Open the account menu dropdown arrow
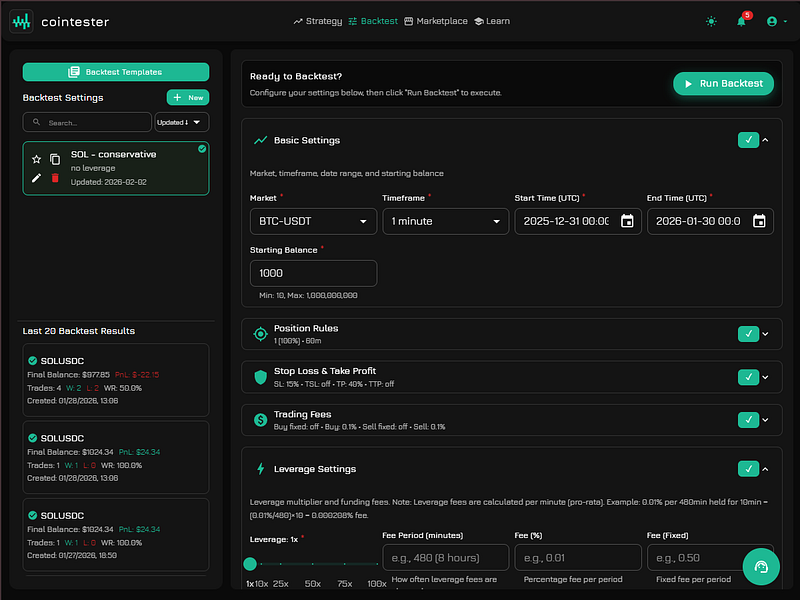 tap(785, 21)
